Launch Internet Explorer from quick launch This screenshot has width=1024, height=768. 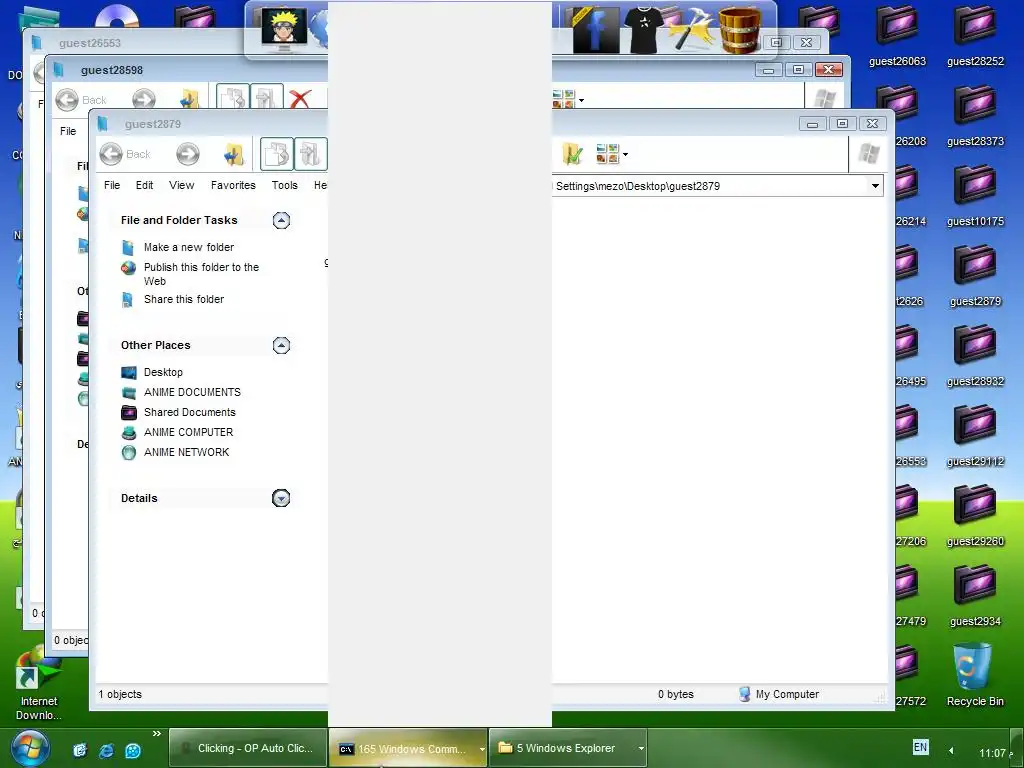coord(106,750)
